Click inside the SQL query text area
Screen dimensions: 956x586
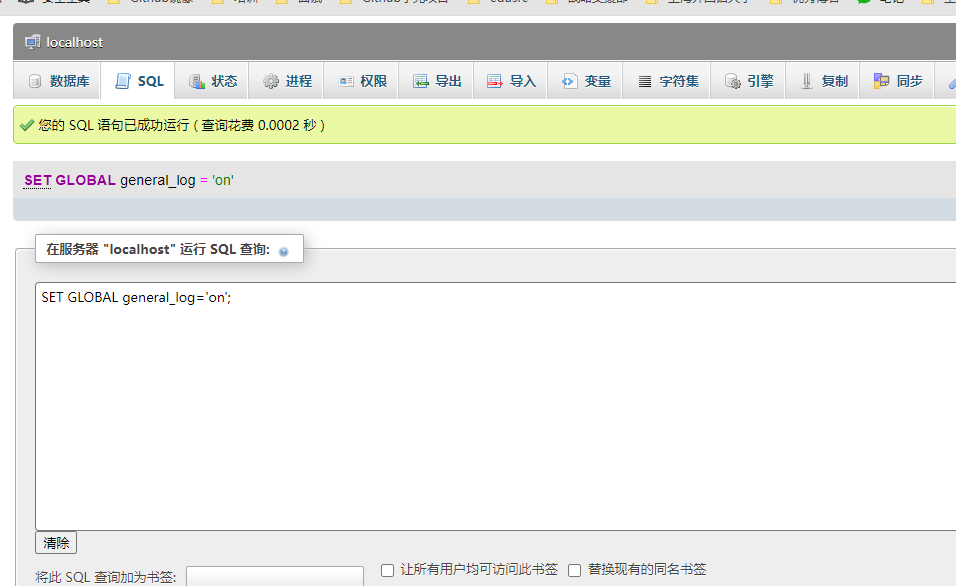(495, 406)
